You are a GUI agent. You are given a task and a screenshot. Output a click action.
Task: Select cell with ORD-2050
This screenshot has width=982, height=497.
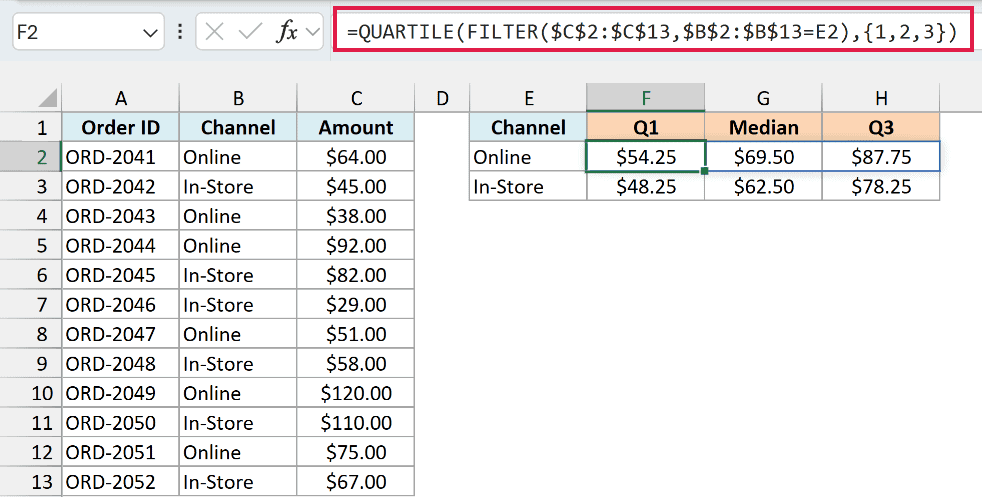[120, 423]
